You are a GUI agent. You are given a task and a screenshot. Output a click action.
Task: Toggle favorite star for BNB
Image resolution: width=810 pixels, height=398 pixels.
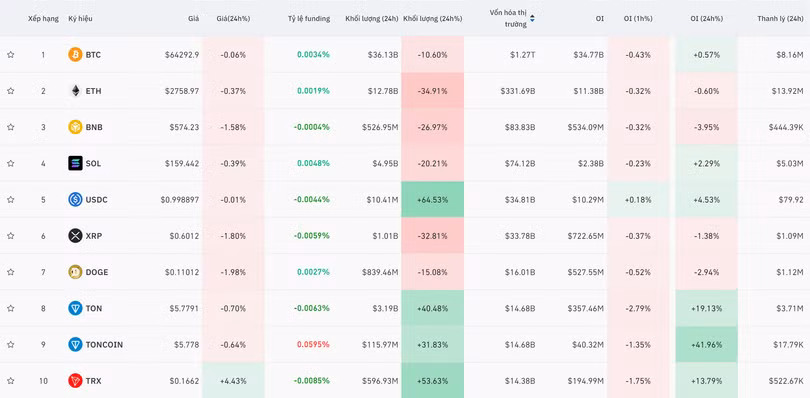click(x=10, y=127)
